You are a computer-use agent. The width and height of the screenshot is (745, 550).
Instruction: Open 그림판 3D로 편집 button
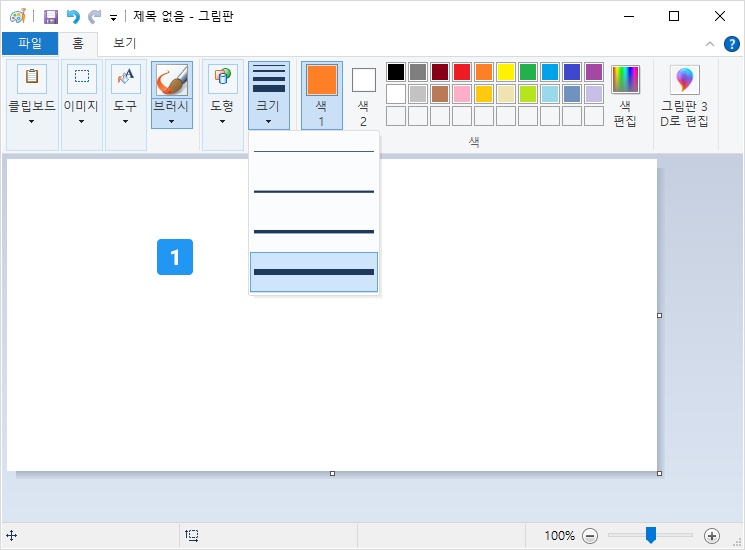point(685,95)
